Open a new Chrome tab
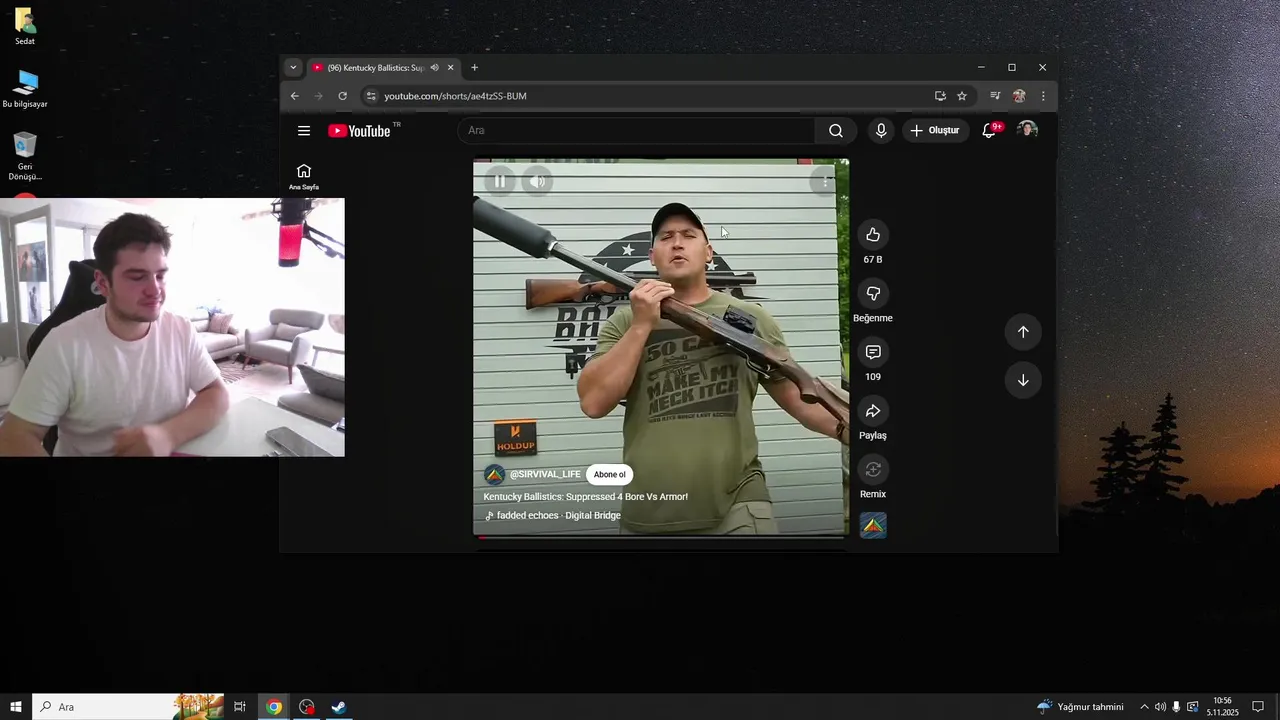 click(474, 68)
